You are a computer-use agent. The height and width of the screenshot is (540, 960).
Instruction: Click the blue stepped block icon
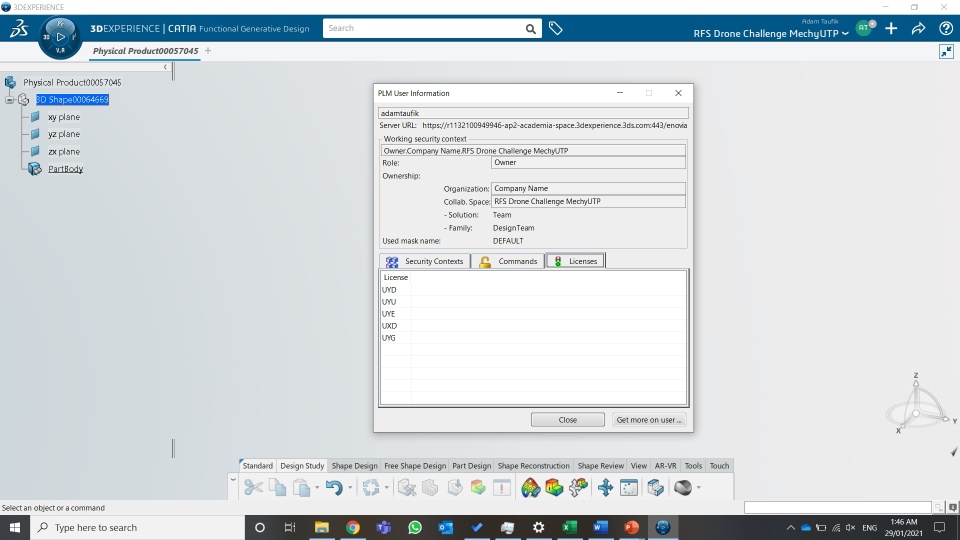click(655, 487)
